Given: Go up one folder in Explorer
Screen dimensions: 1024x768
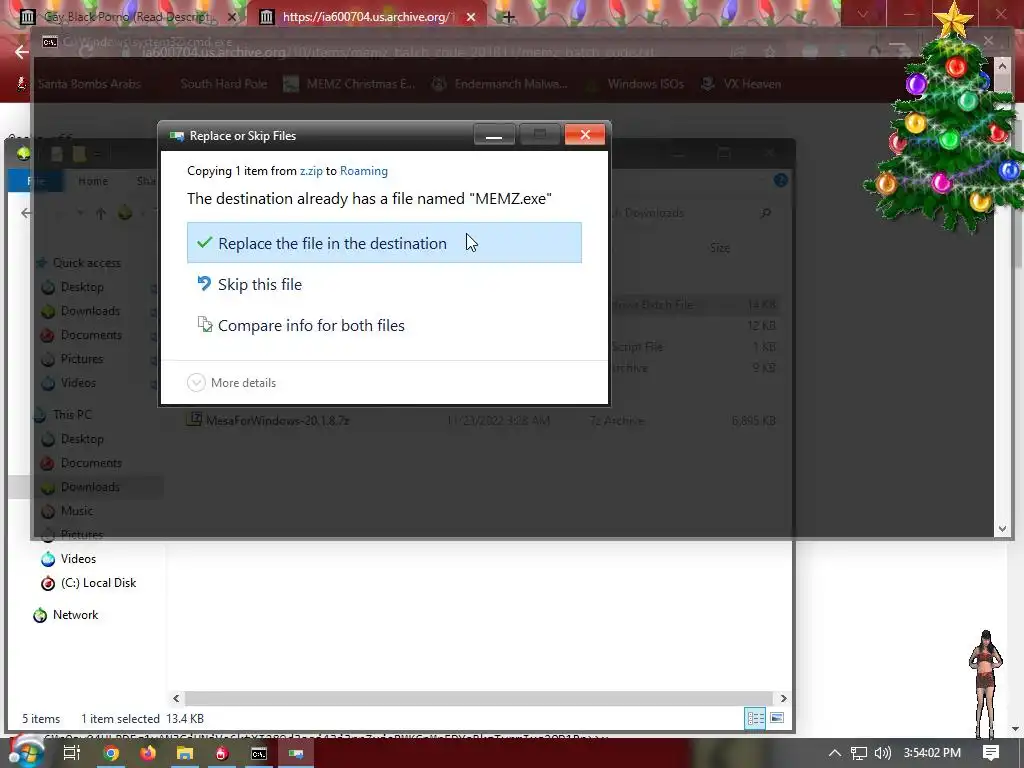Looking at the screenshot, I should point(101,213).
